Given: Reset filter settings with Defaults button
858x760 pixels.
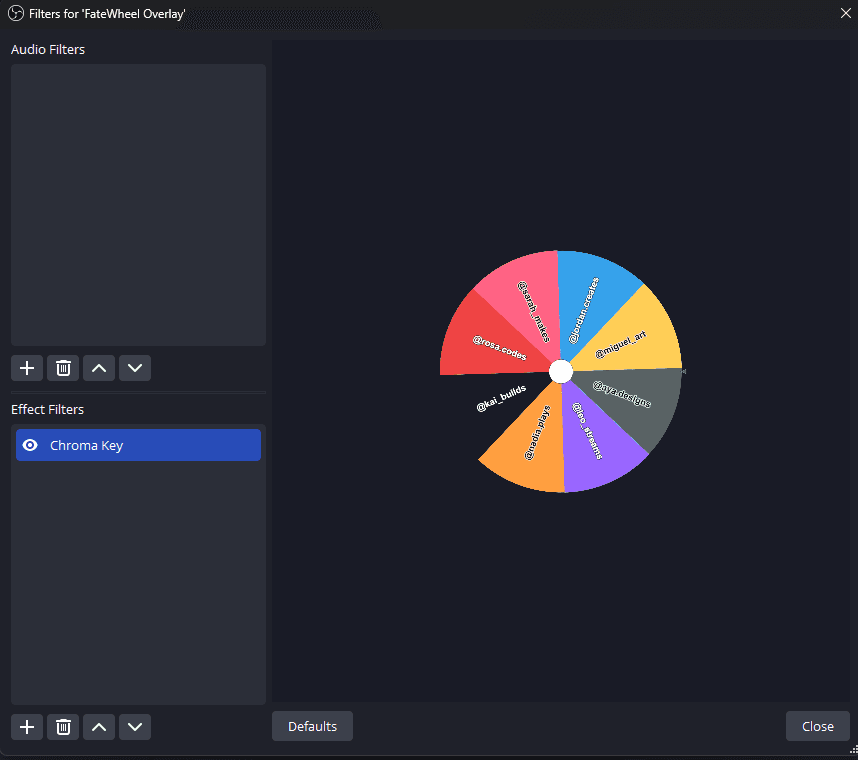Looking at the screenshot, I should click(x=312, y=726).
